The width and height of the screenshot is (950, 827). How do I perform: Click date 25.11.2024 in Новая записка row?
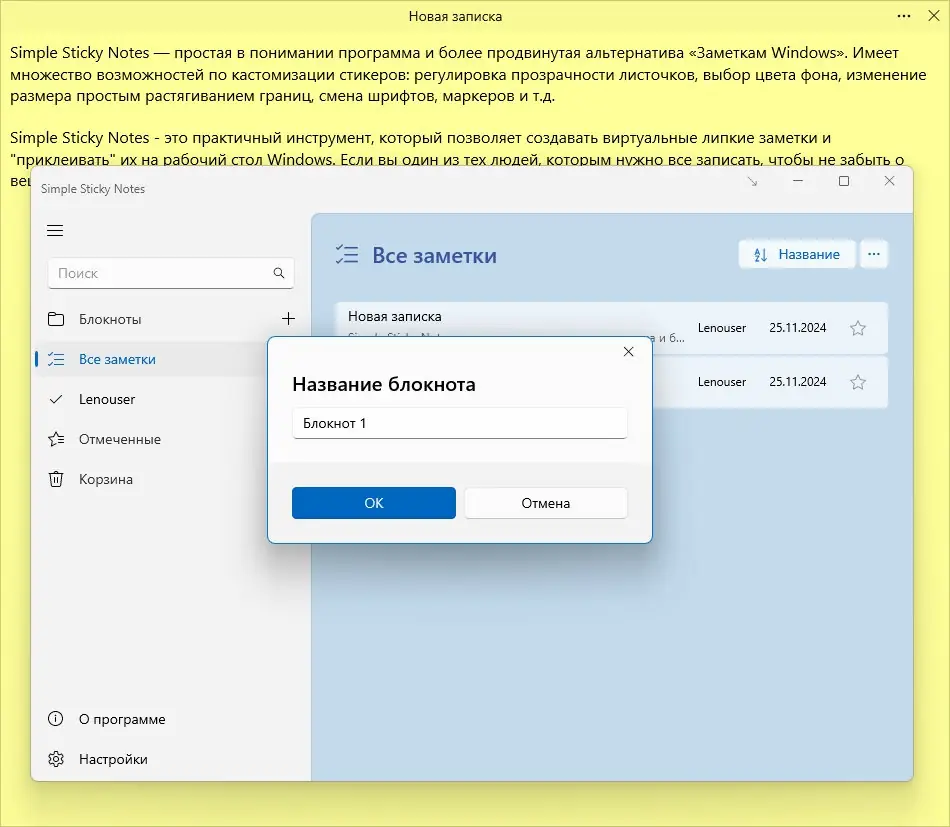[x=798, y=328]
